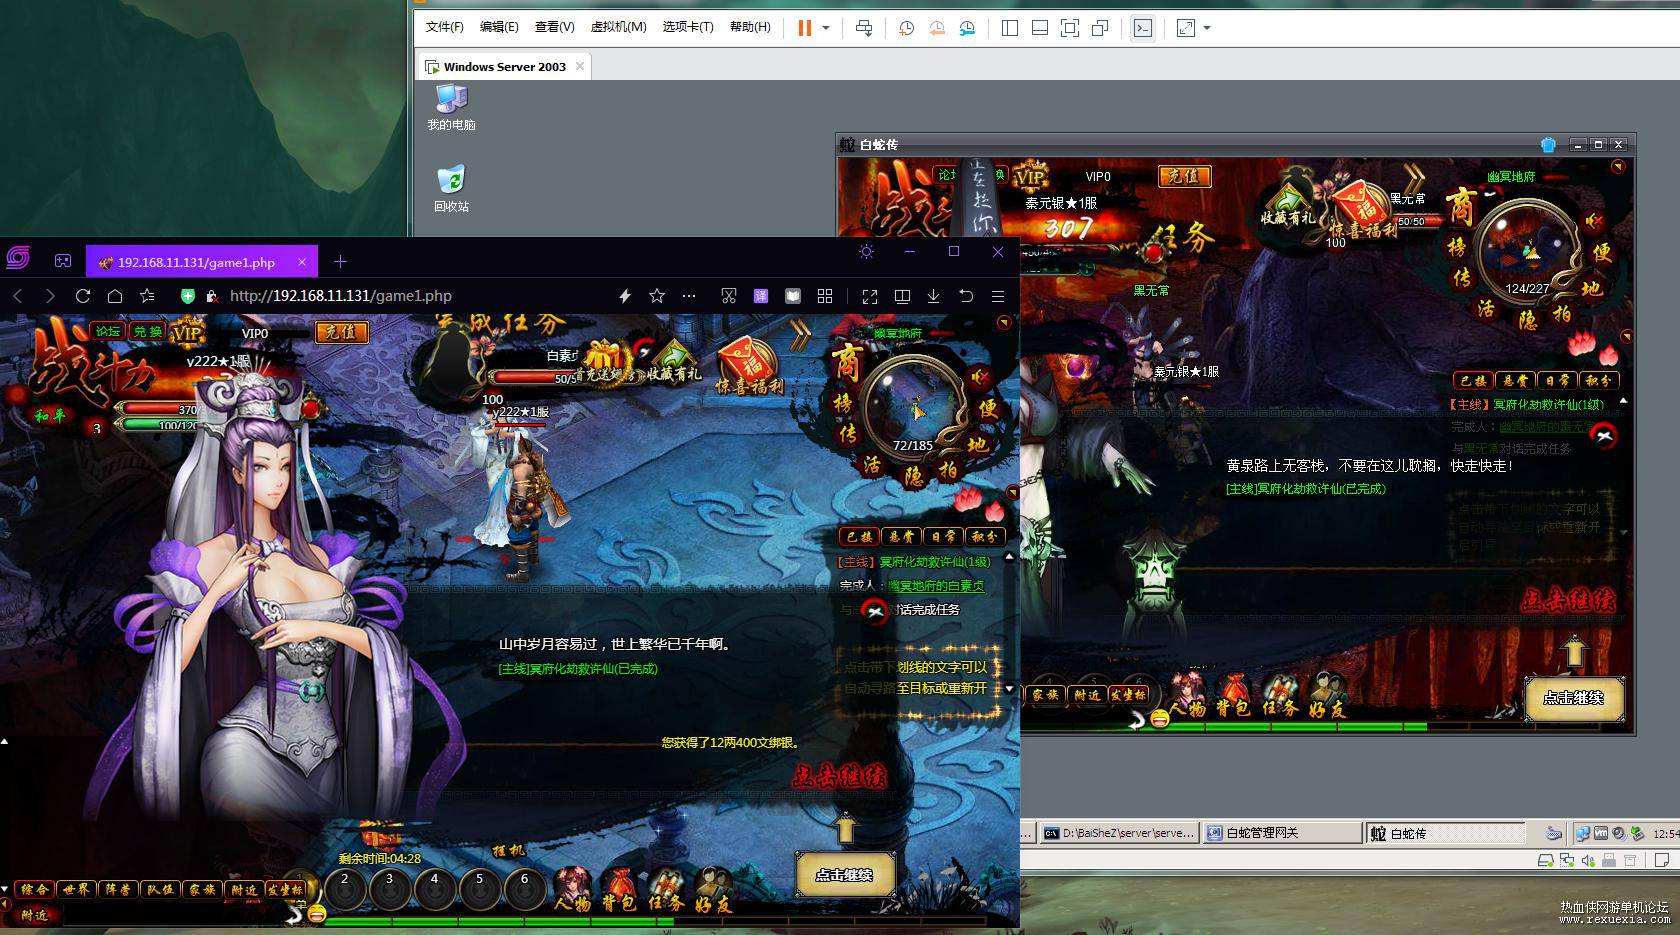
Task: Toggle browser dark mode sun icon
Action: coord(867,252)
